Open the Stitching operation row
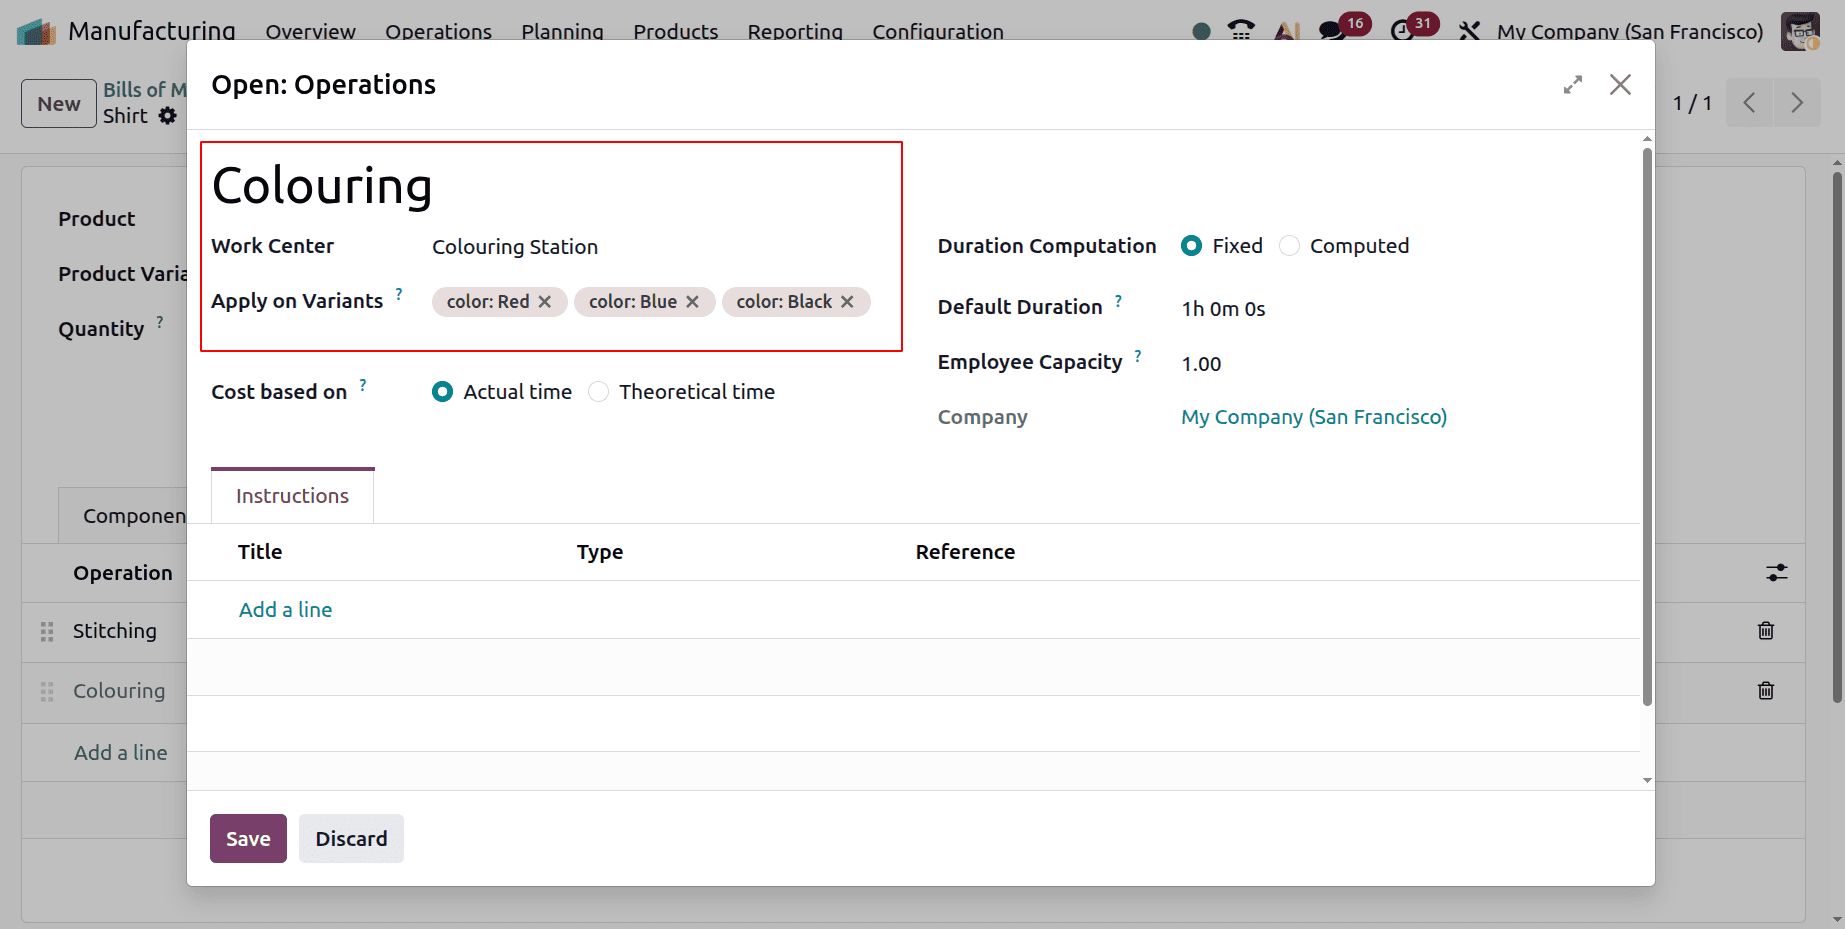Screen dimensions: 1845x929 pyautogui.click(x=115, y=631)
